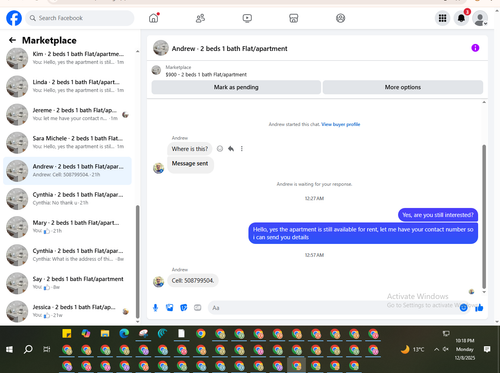Open the Friends icon in top bar
This screenshot has height=373, width=500.
[x=200, y=18]
